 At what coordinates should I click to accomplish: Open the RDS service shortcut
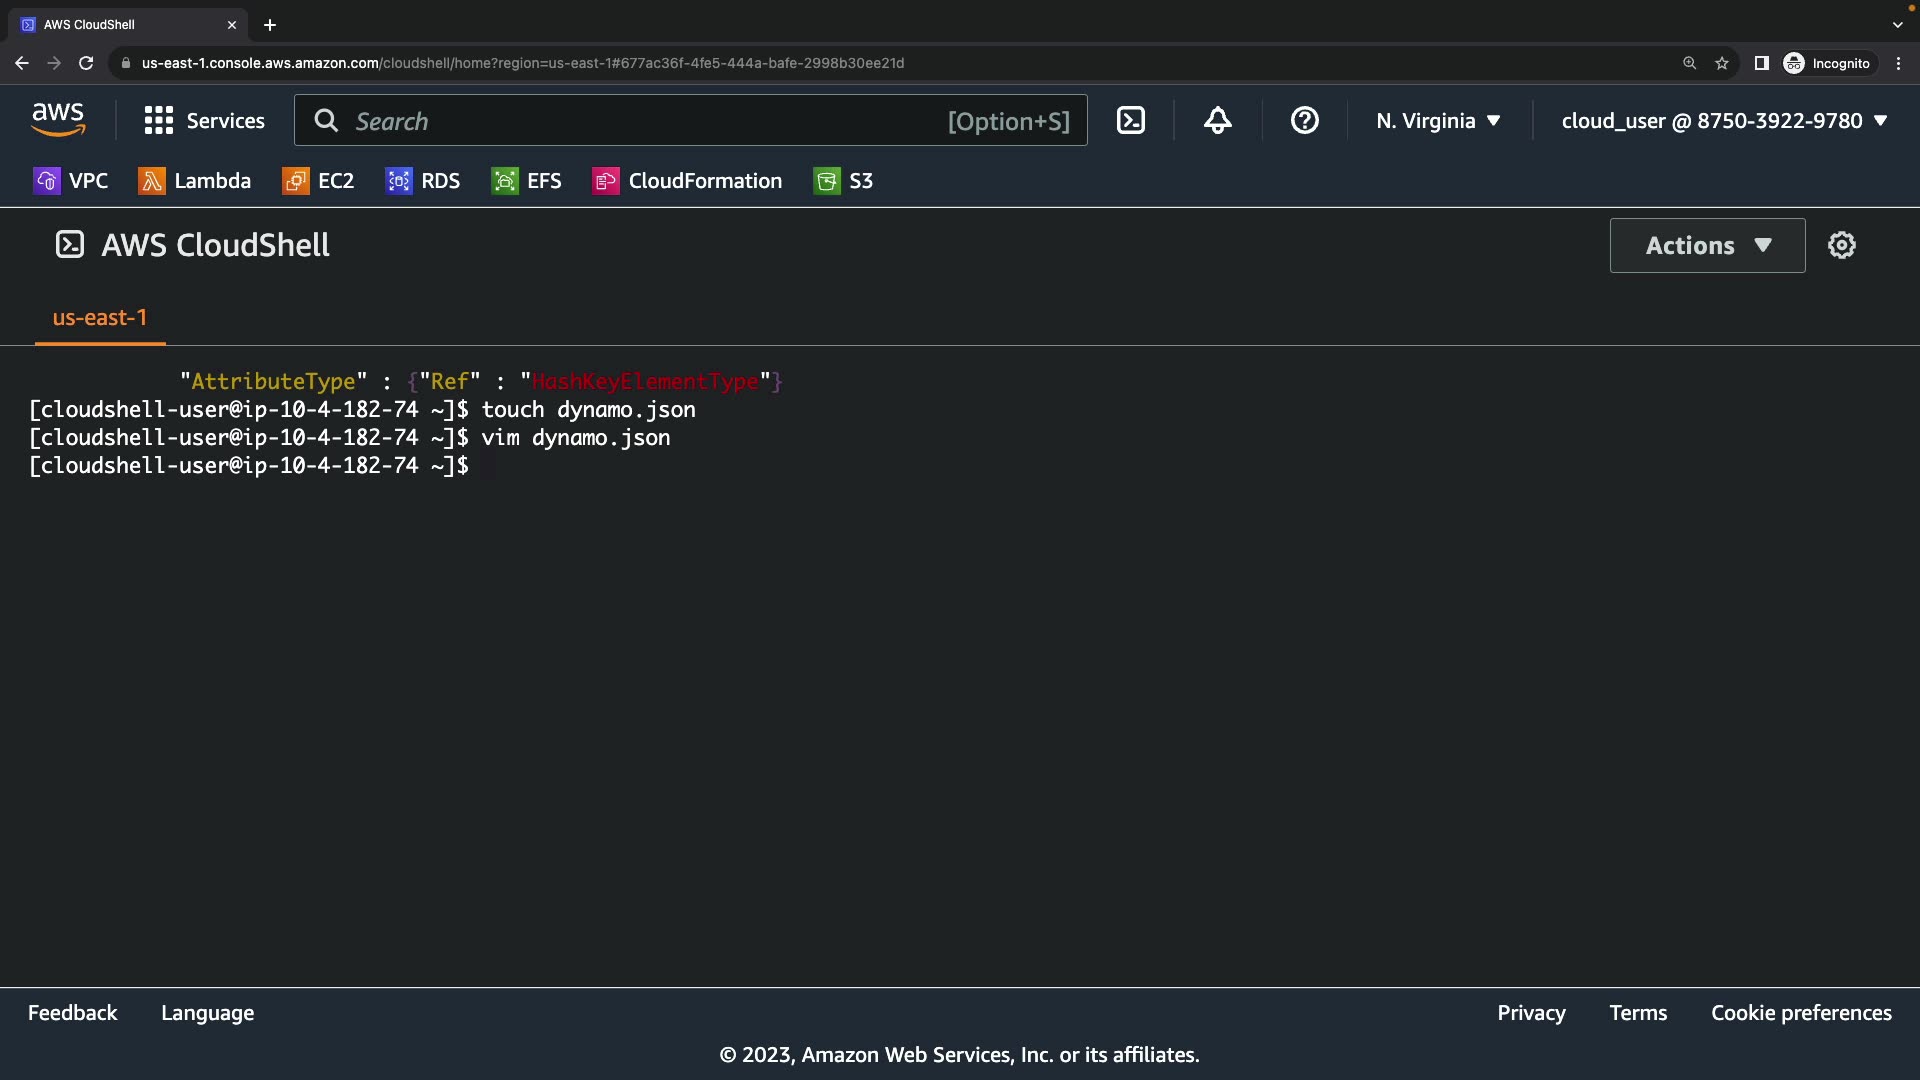click(x=423, y=181)
